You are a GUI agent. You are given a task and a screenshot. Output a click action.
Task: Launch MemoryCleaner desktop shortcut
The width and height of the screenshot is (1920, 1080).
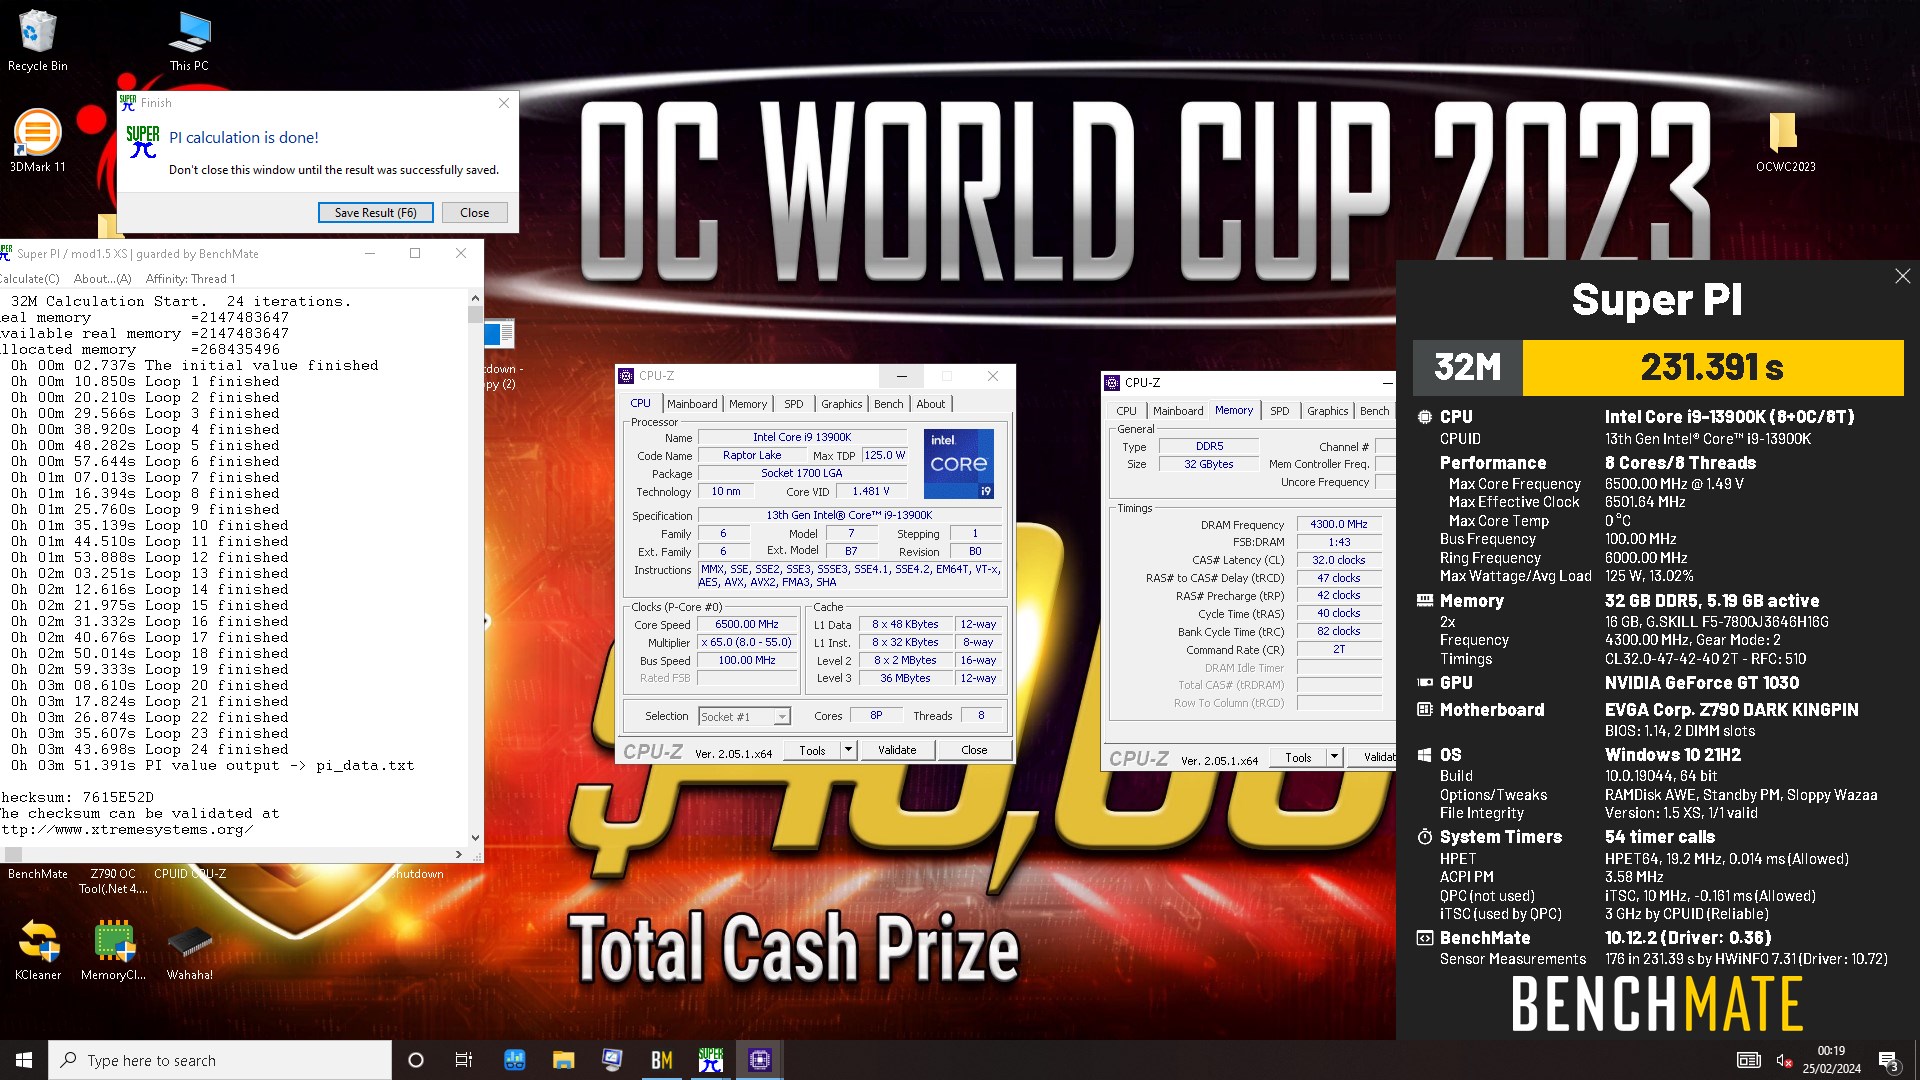coord(114,950)
